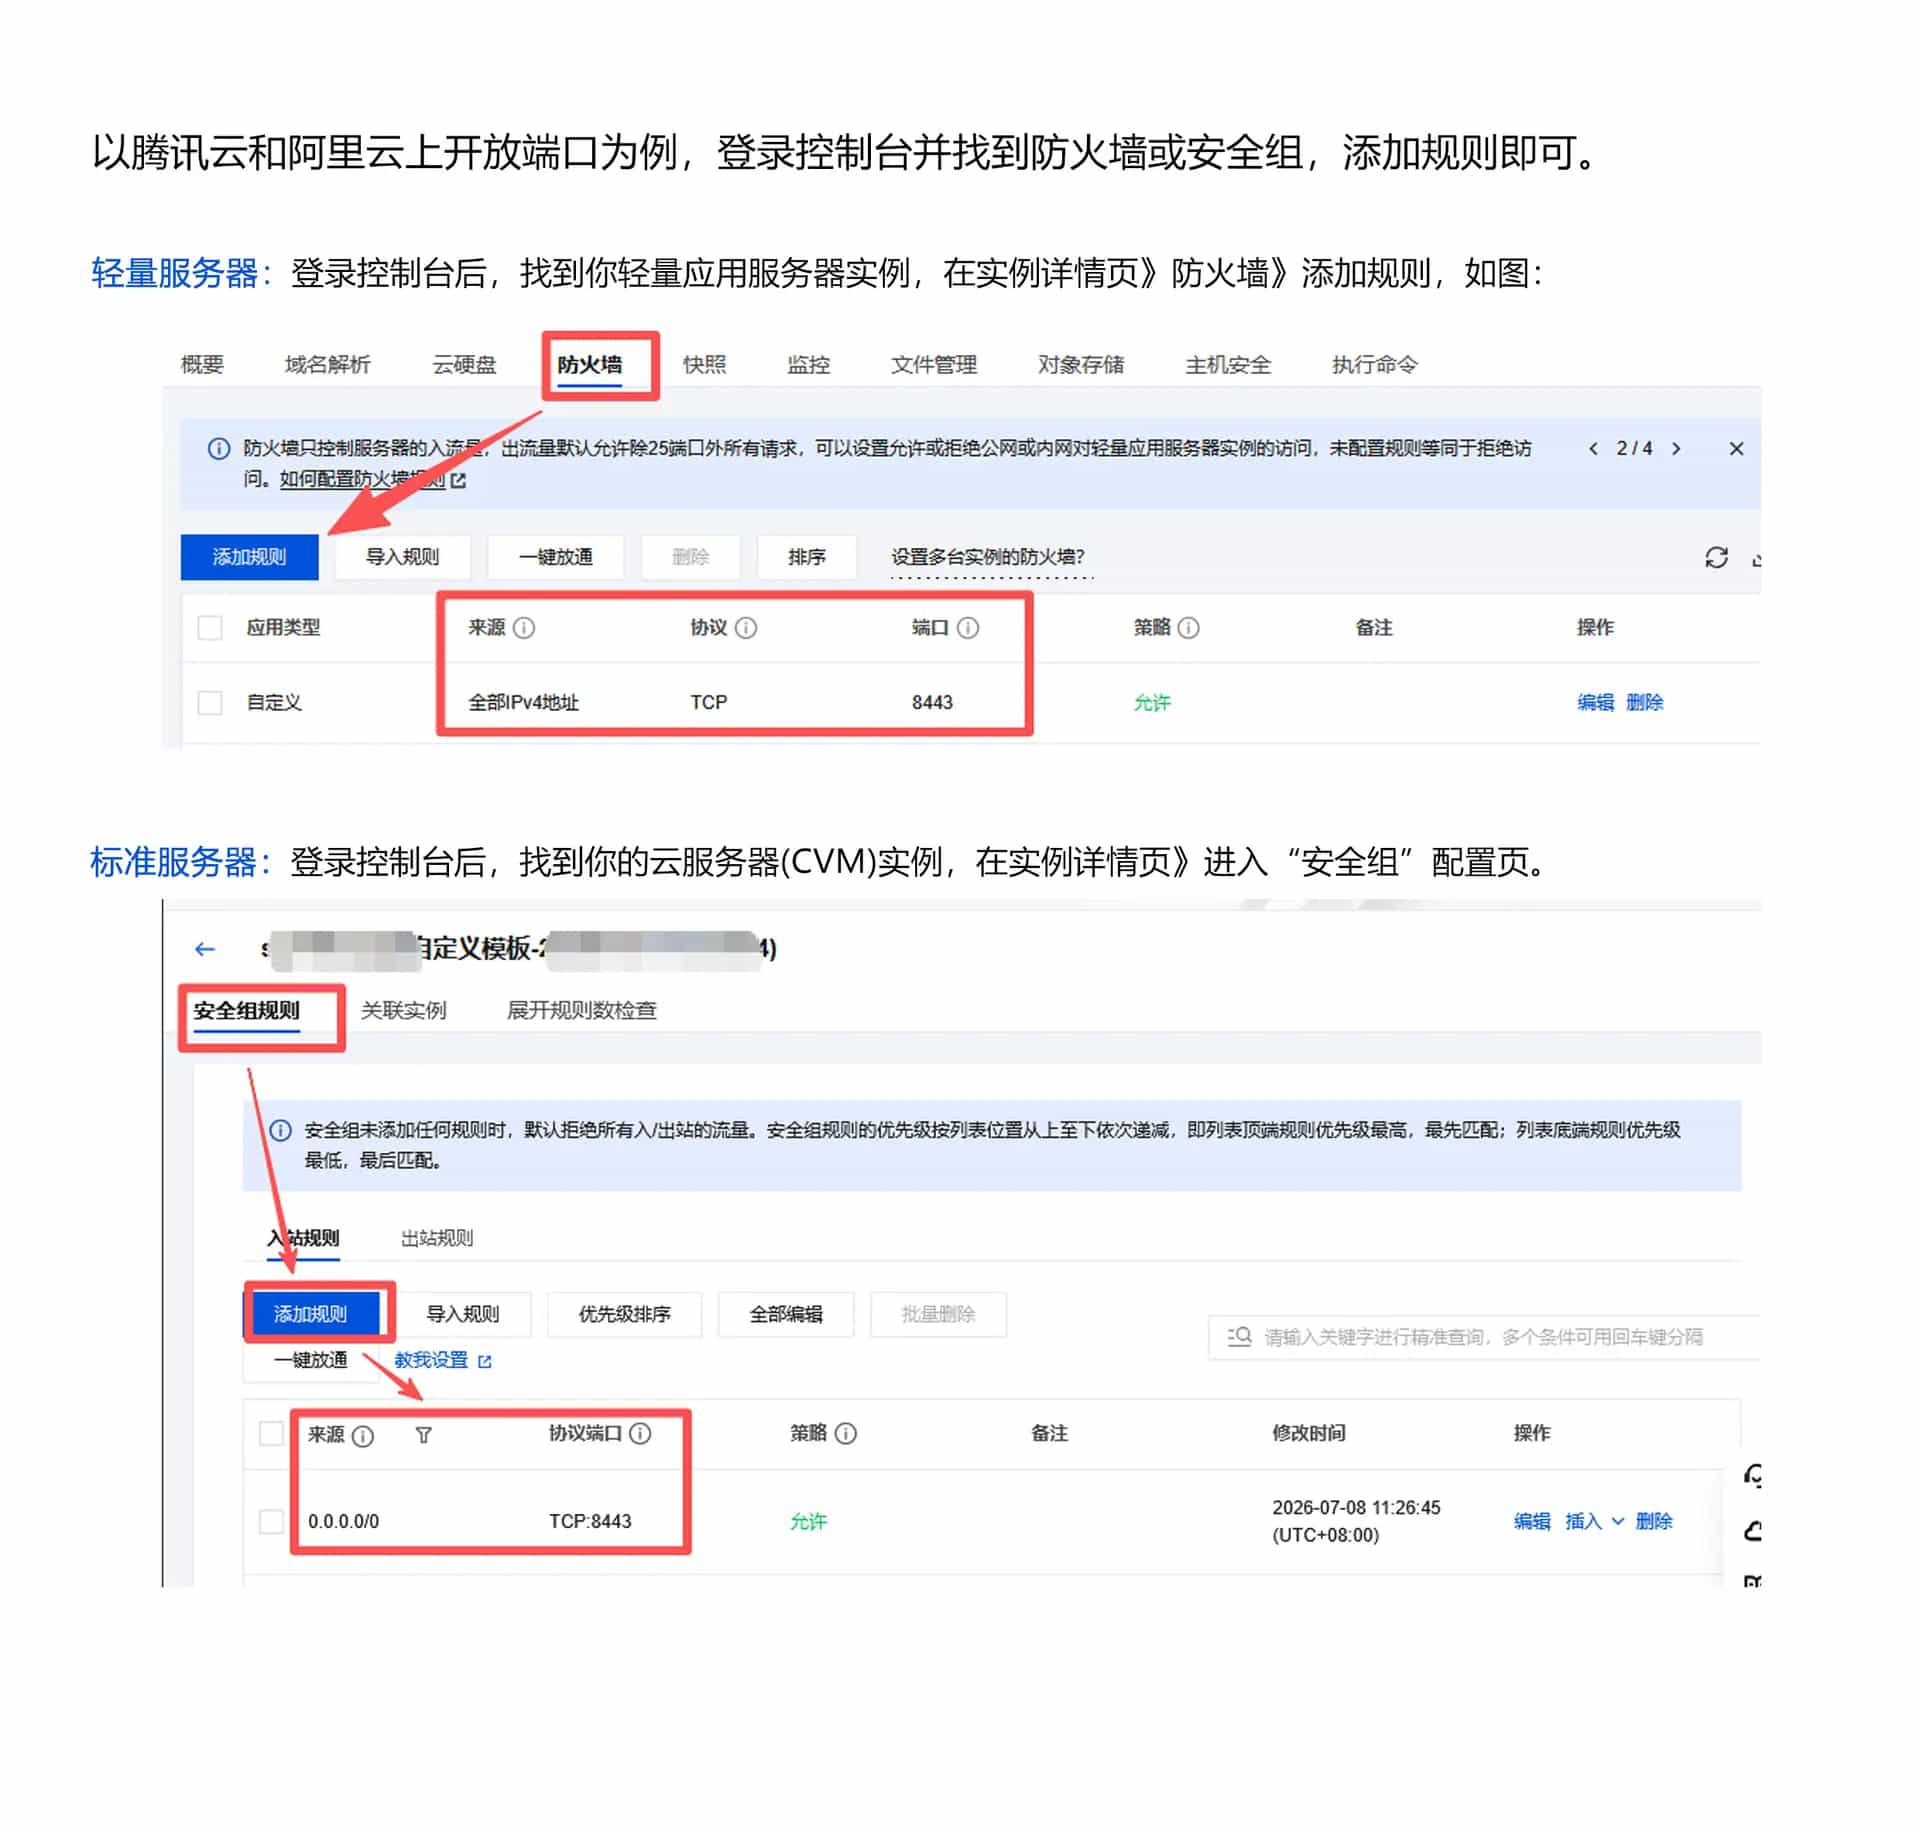Image resolution: width=1920 pixels, height=1829 pixels.
Task: Click the external link icon beside 教我设置
Action: (x=485, y=1361)
